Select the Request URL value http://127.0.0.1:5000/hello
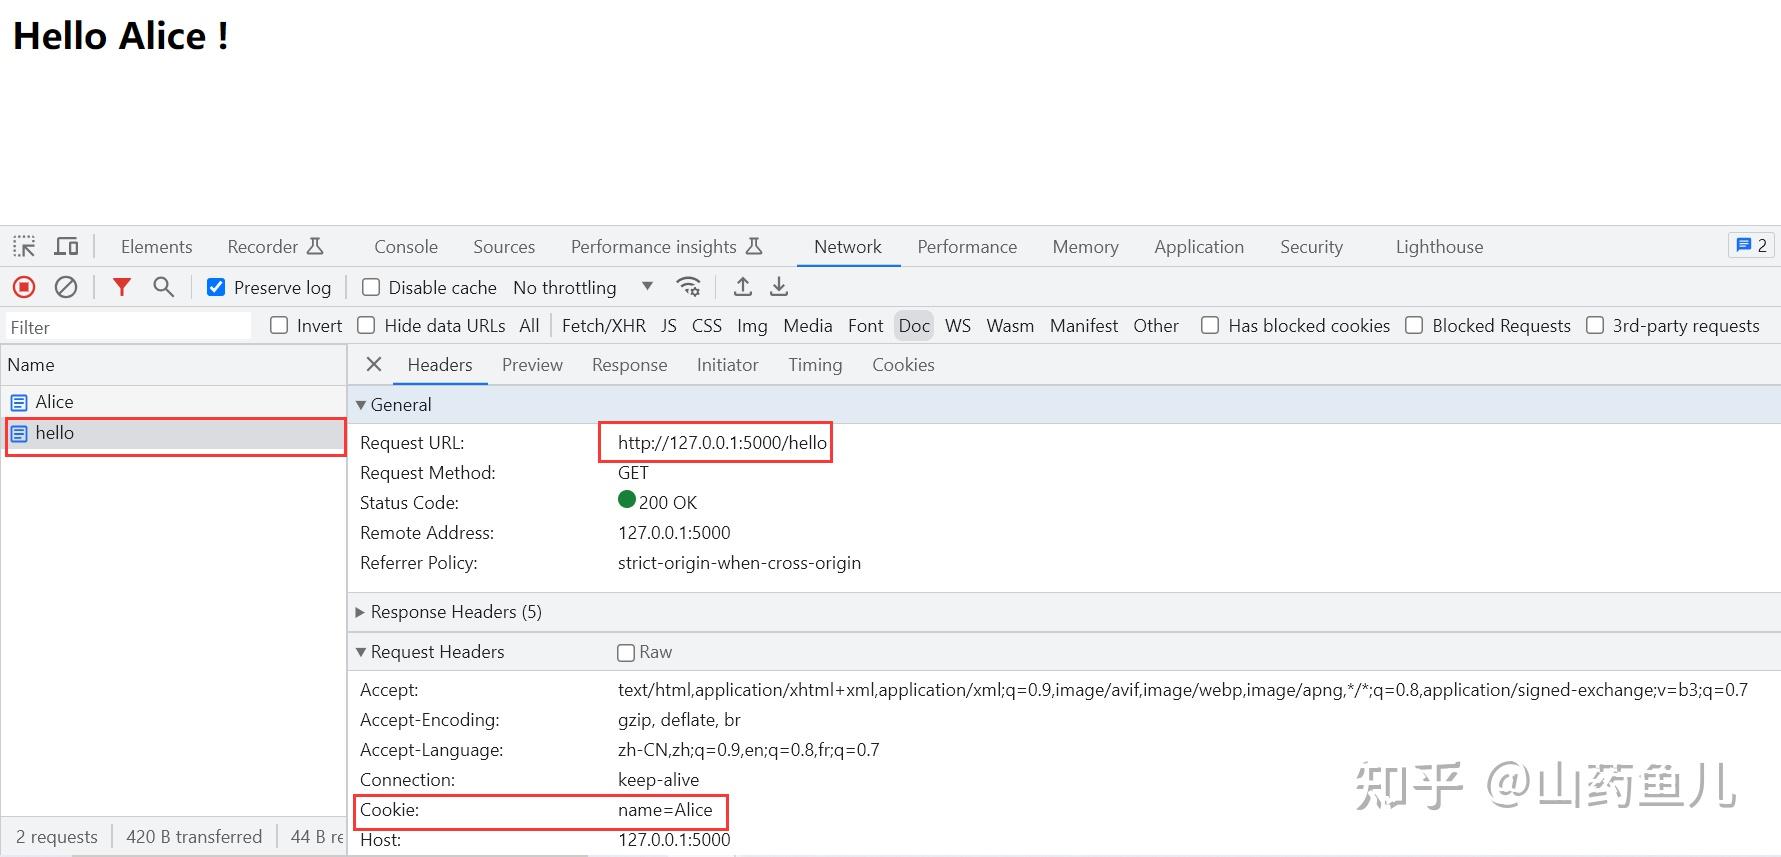The image size is (1781, 857). click(x=722, y=443)
